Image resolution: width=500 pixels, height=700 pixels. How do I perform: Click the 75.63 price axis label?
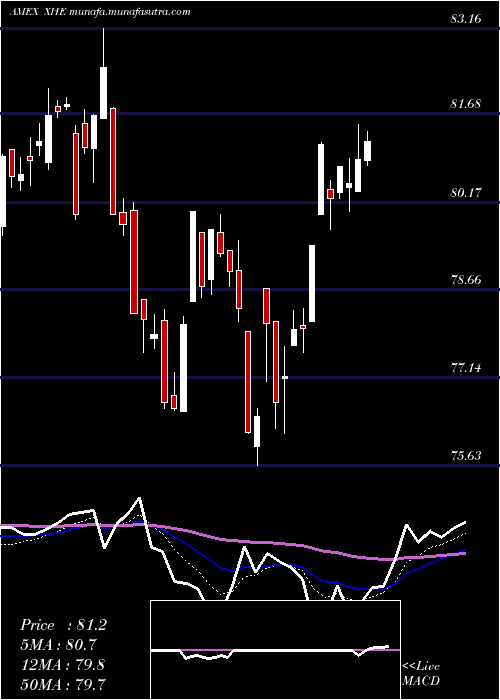[x=466, y=456]
